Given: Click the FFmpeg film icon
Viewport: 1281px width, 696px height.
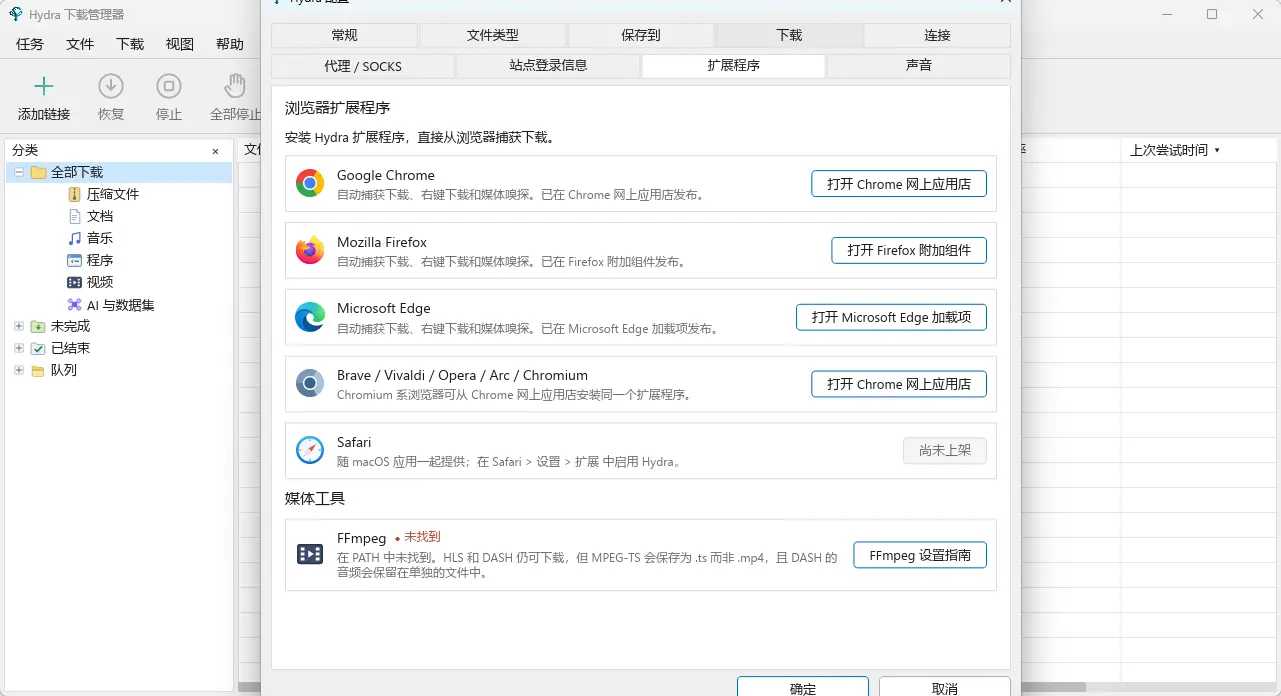Looking at the screenshot, I should [310, 554].
